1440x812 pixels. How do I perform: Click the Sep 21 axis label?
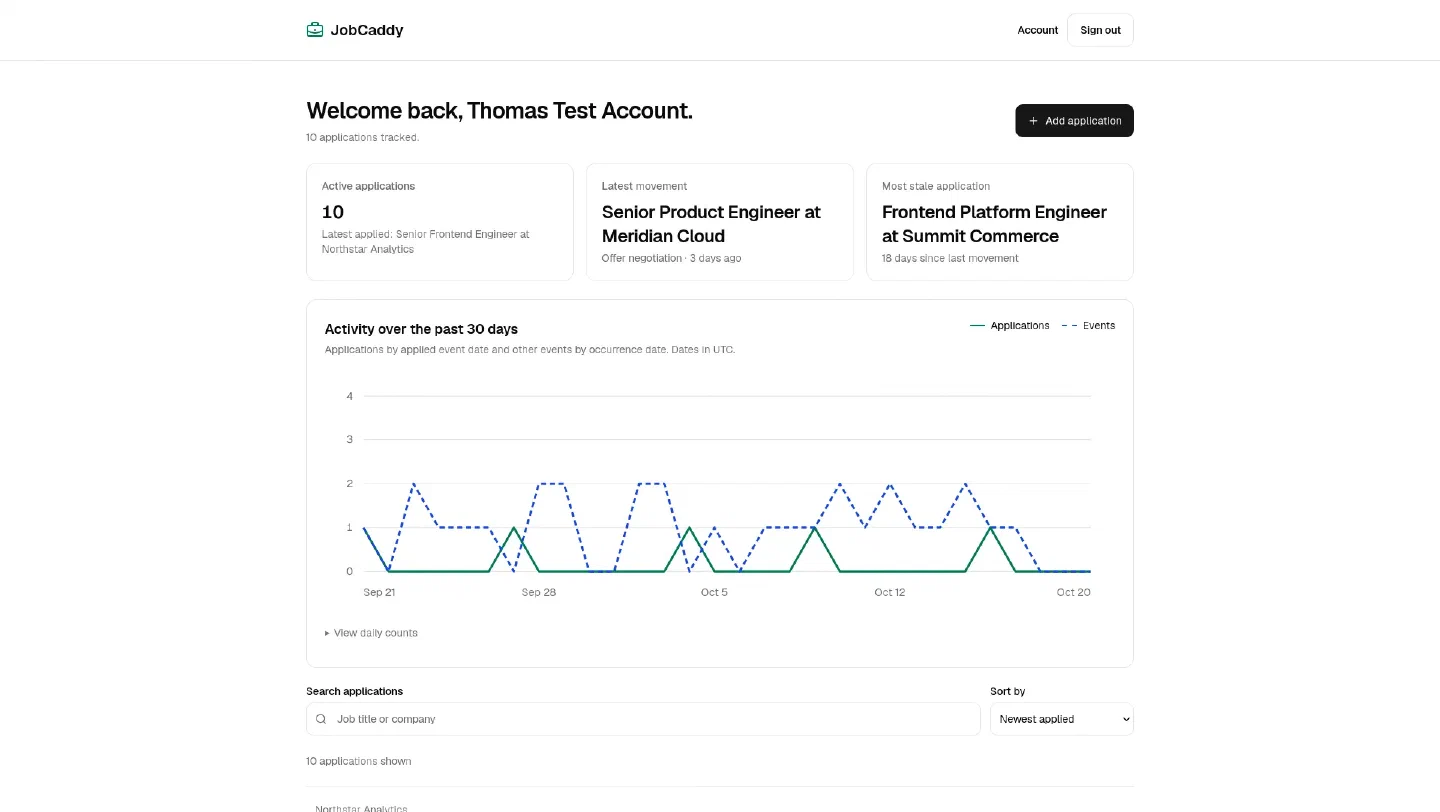pyautogui.click(x=379, y=592)
